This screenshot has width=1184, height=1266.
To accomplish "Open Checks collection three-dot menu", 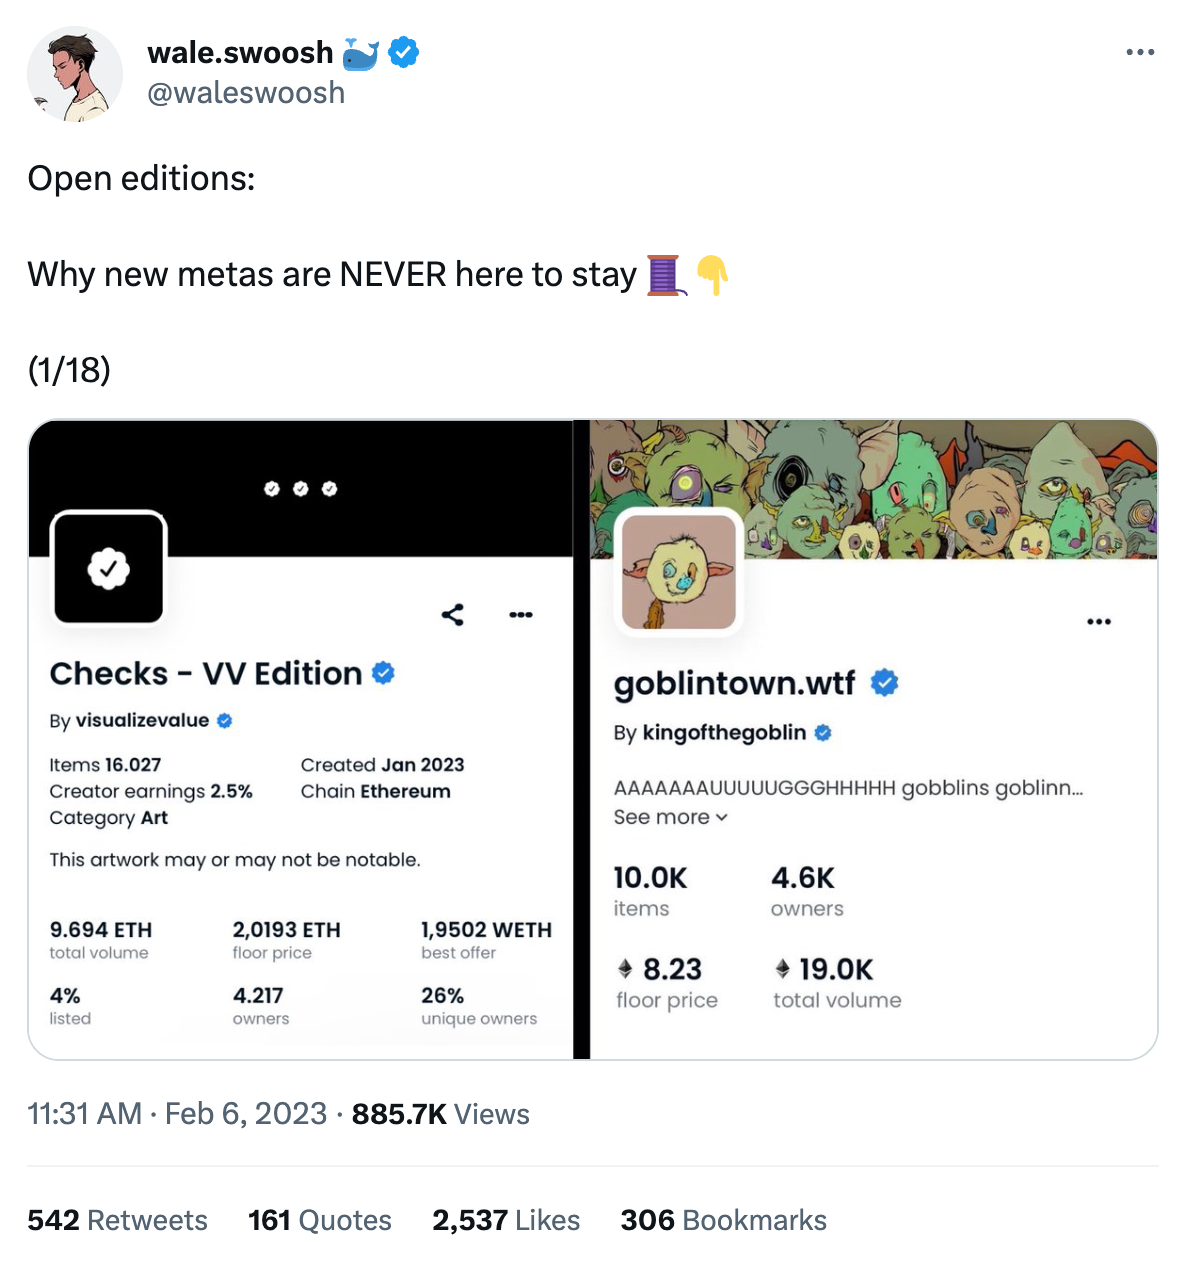I will point(521,615).
